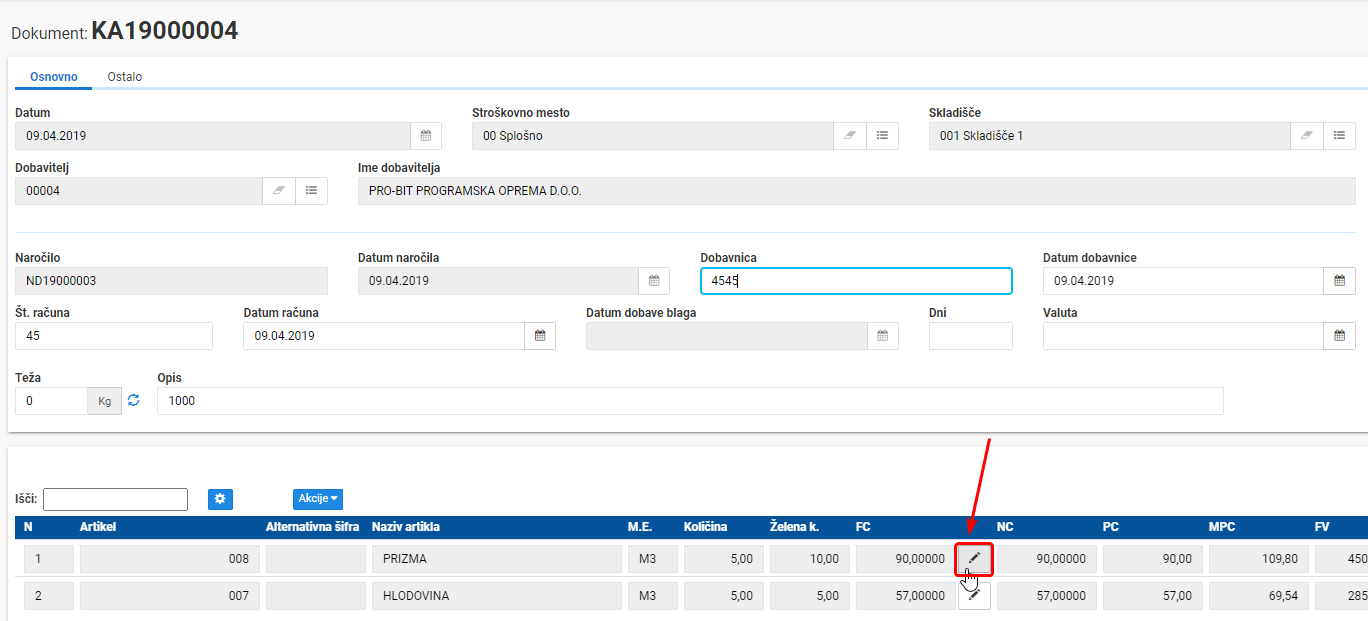Refresh weight with Teža recalculate icon
This screenshot has width=1368, height=621.
click(134, 401)
